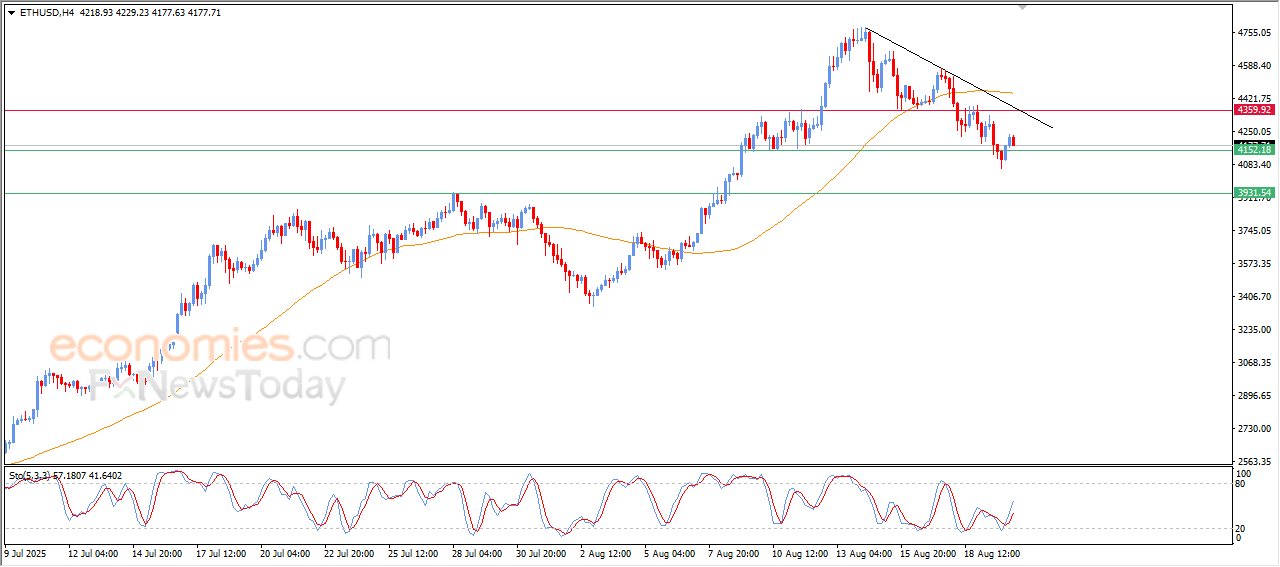
Task: Click the 14 Jul 20:00 time label
Action: (x=156, y=552)
